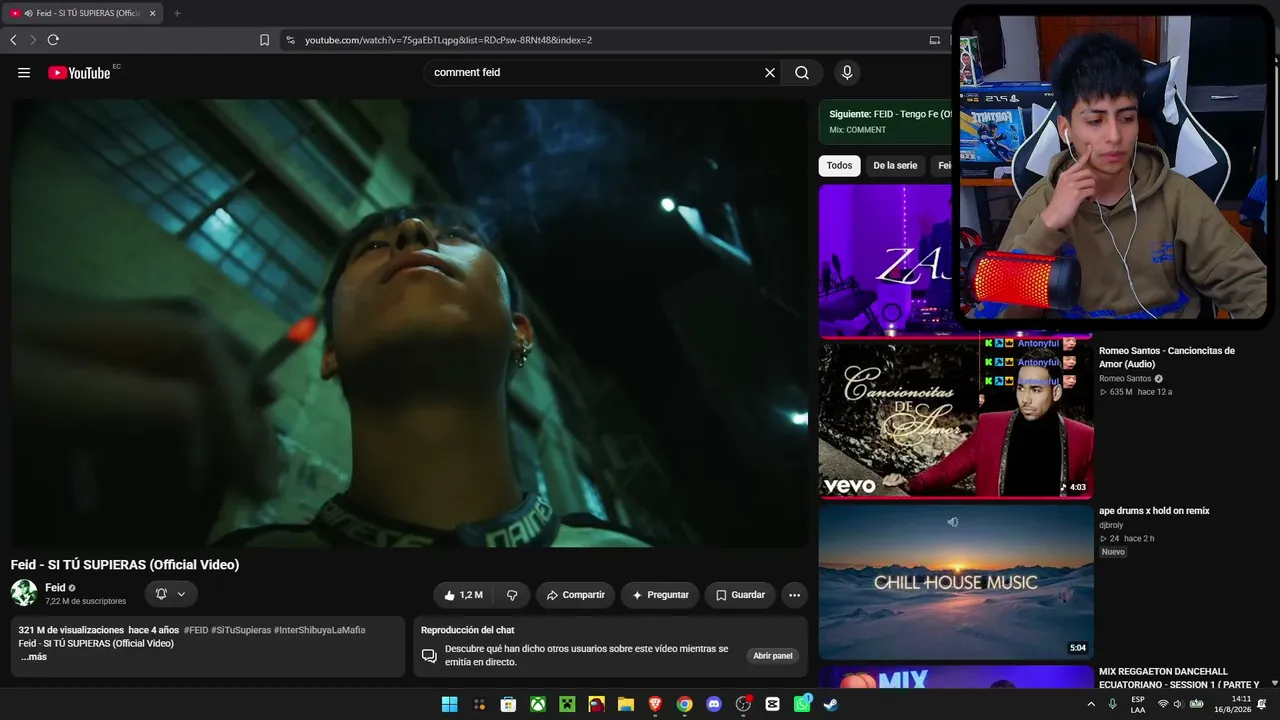
Task: Launch Microsoft Store from the taskbar
Action: 508,704
